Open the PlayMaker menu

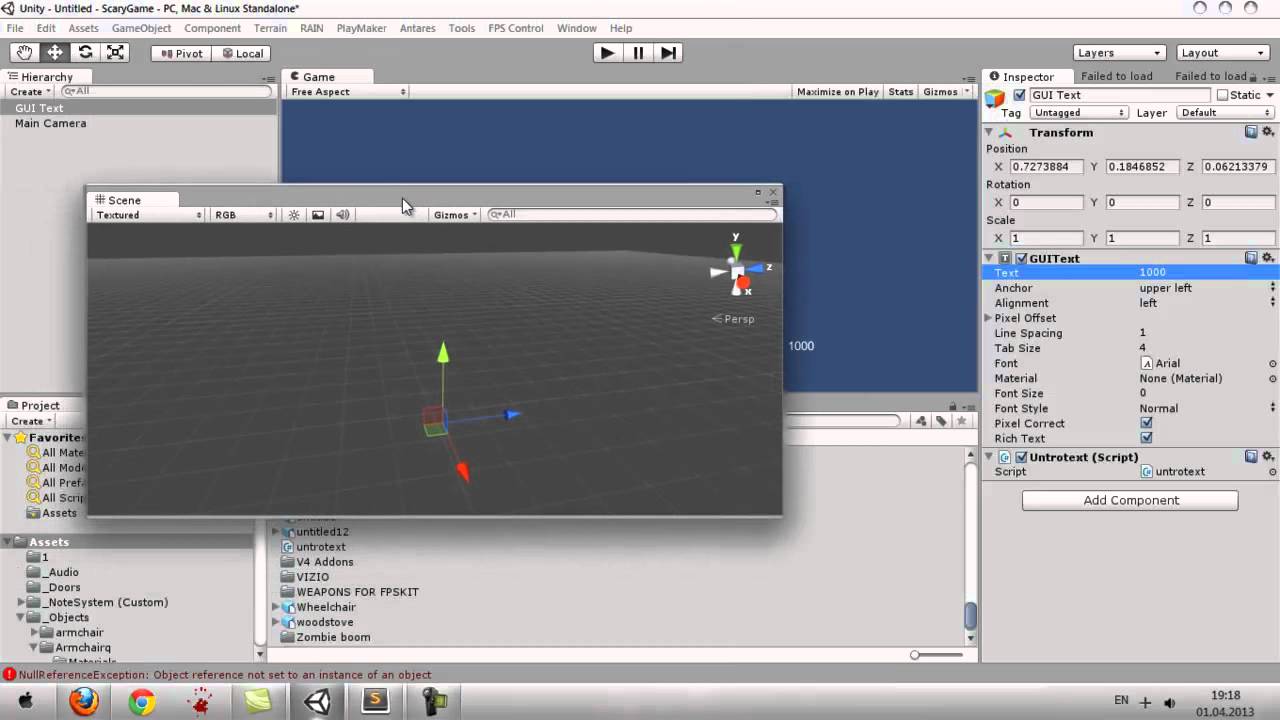coord(361,28)
